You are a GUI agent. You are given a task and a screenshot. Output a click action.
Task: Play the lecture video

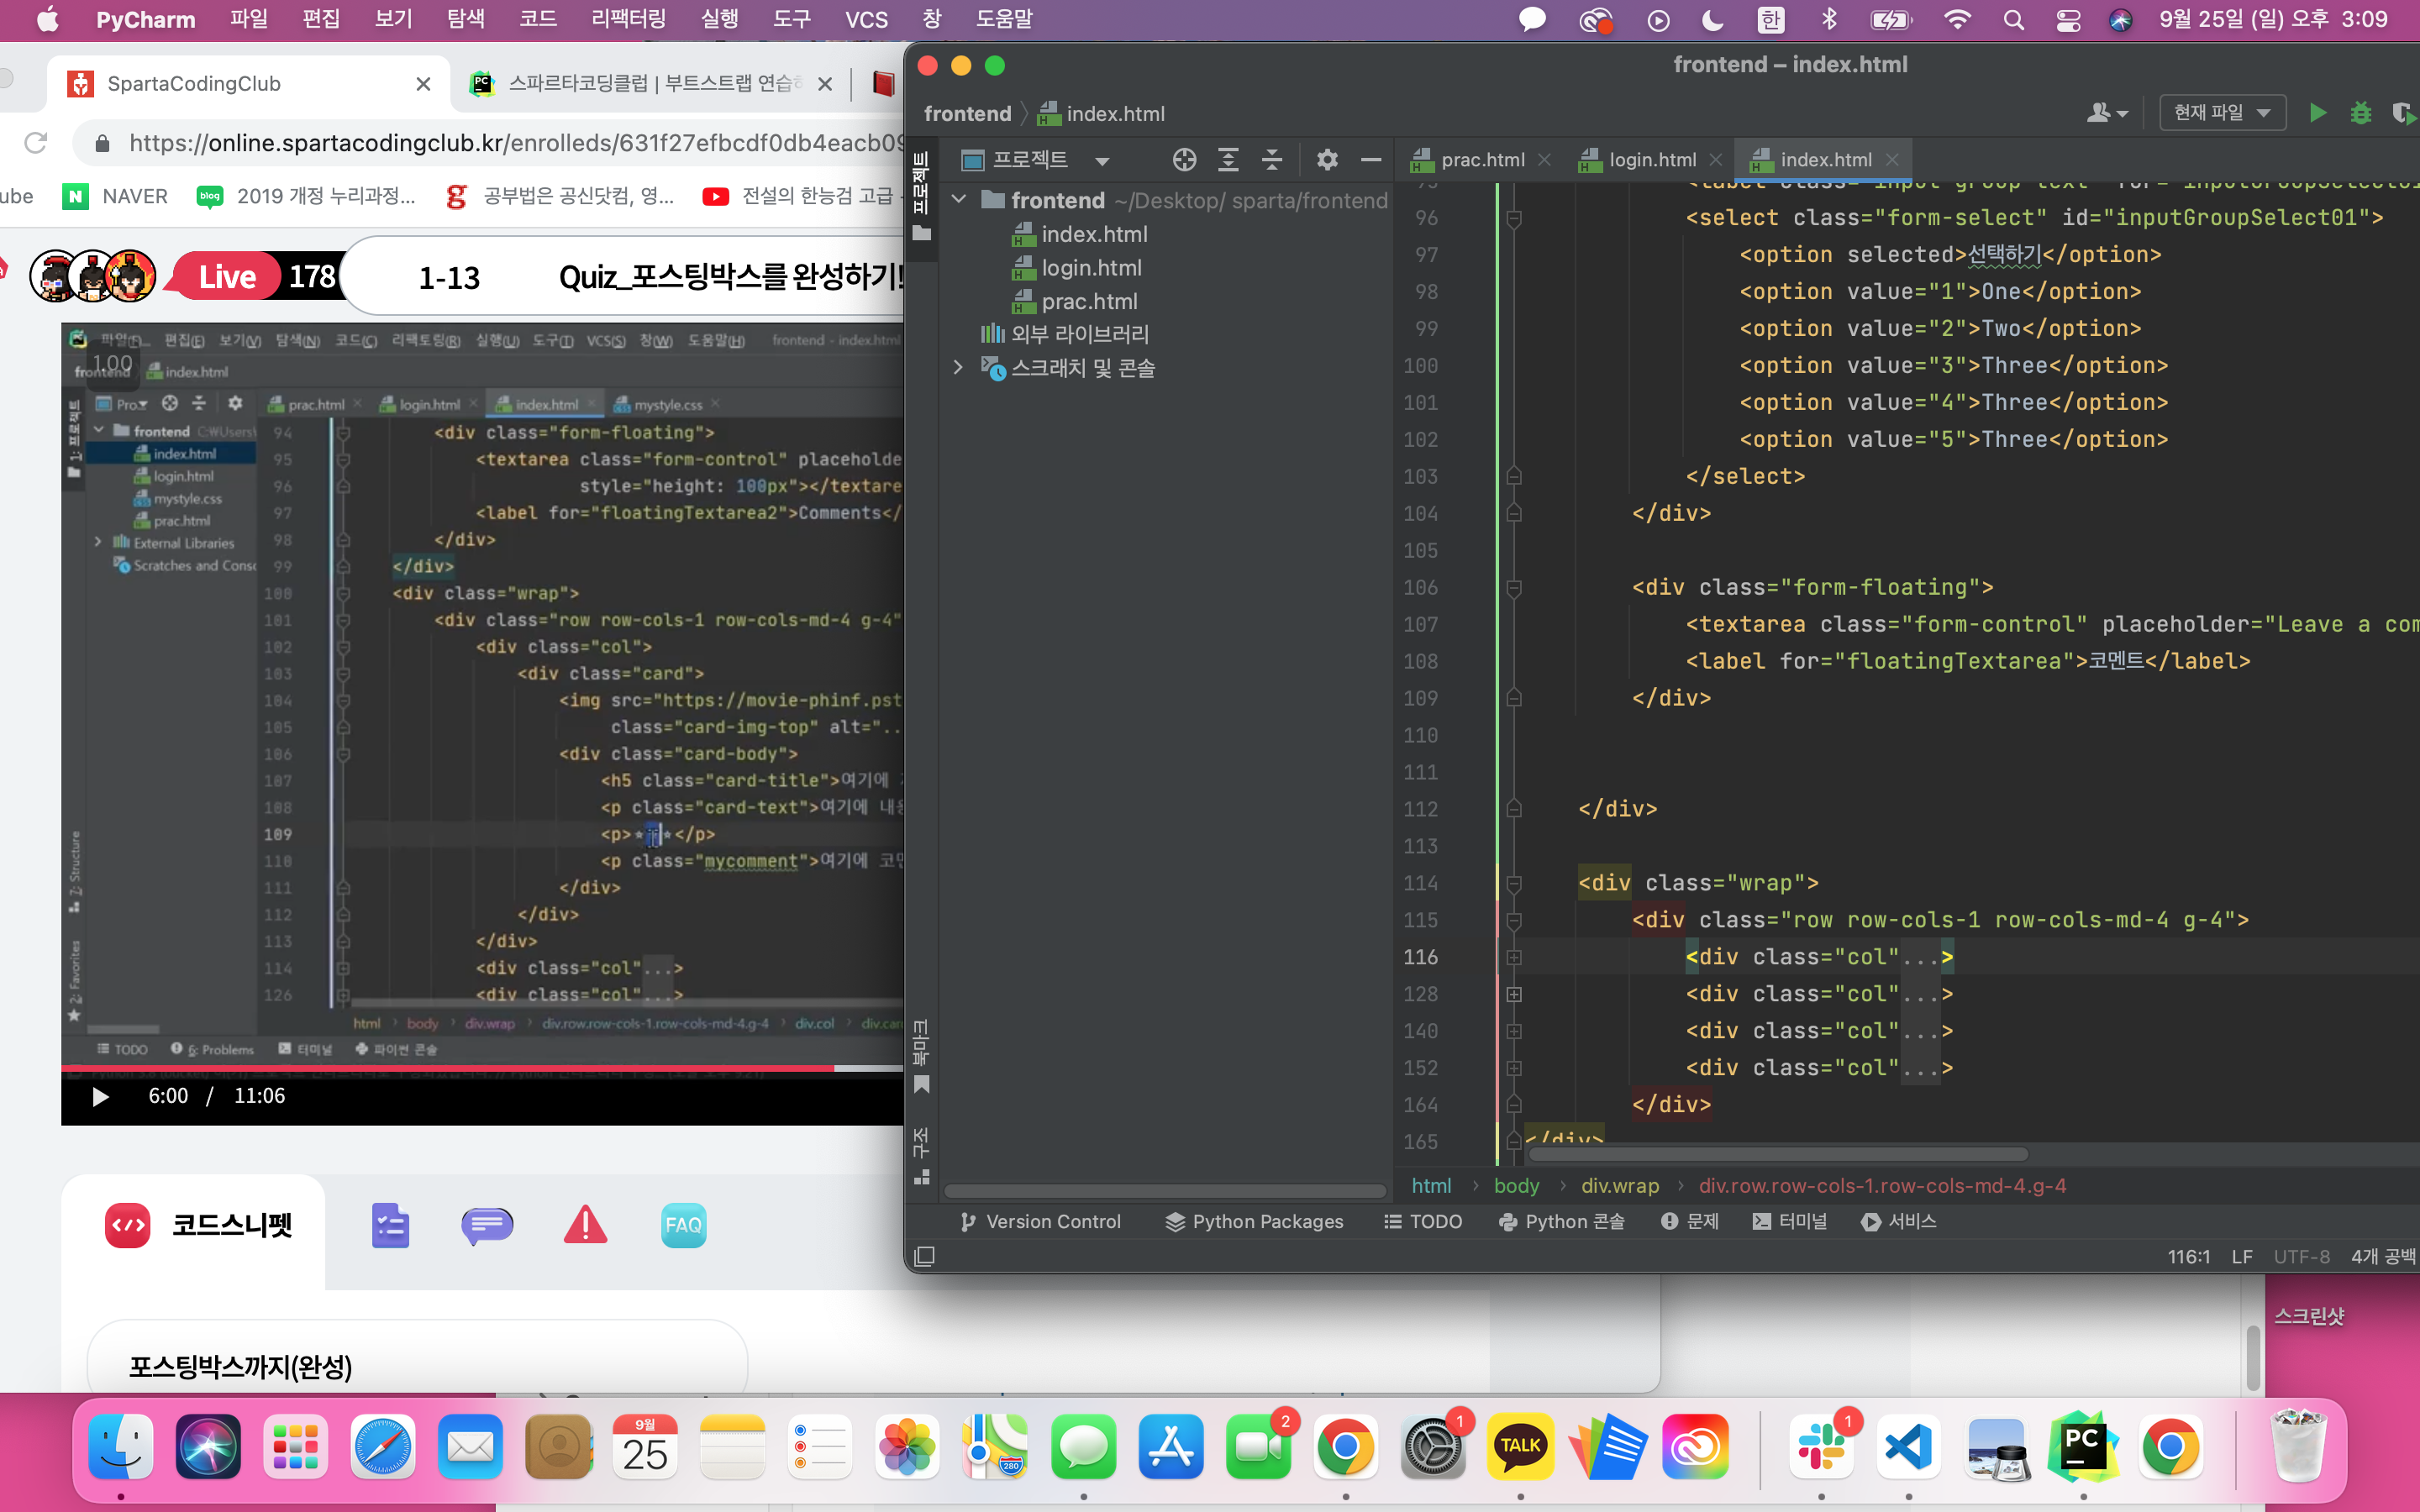[x=100, y=1097]
